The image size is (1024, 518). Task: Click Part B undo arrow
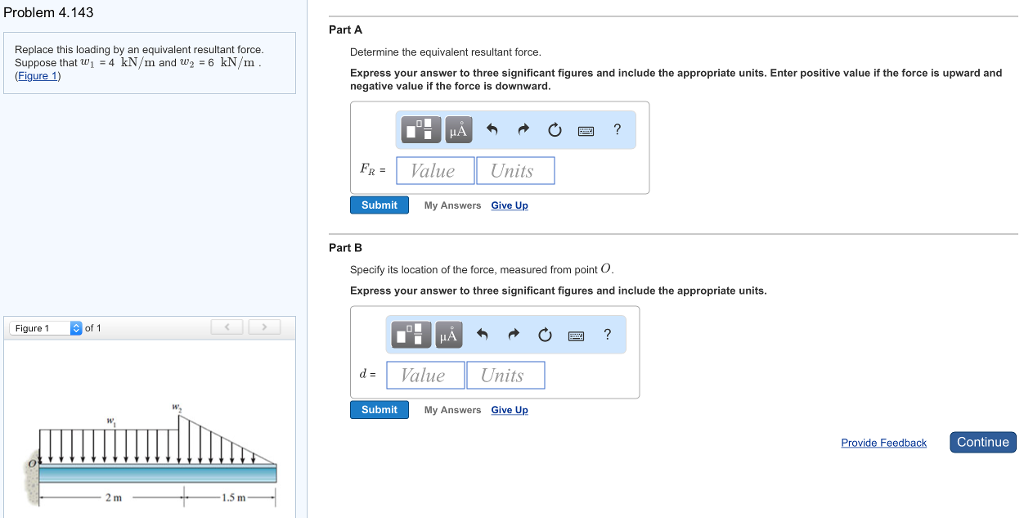point(481,335)
